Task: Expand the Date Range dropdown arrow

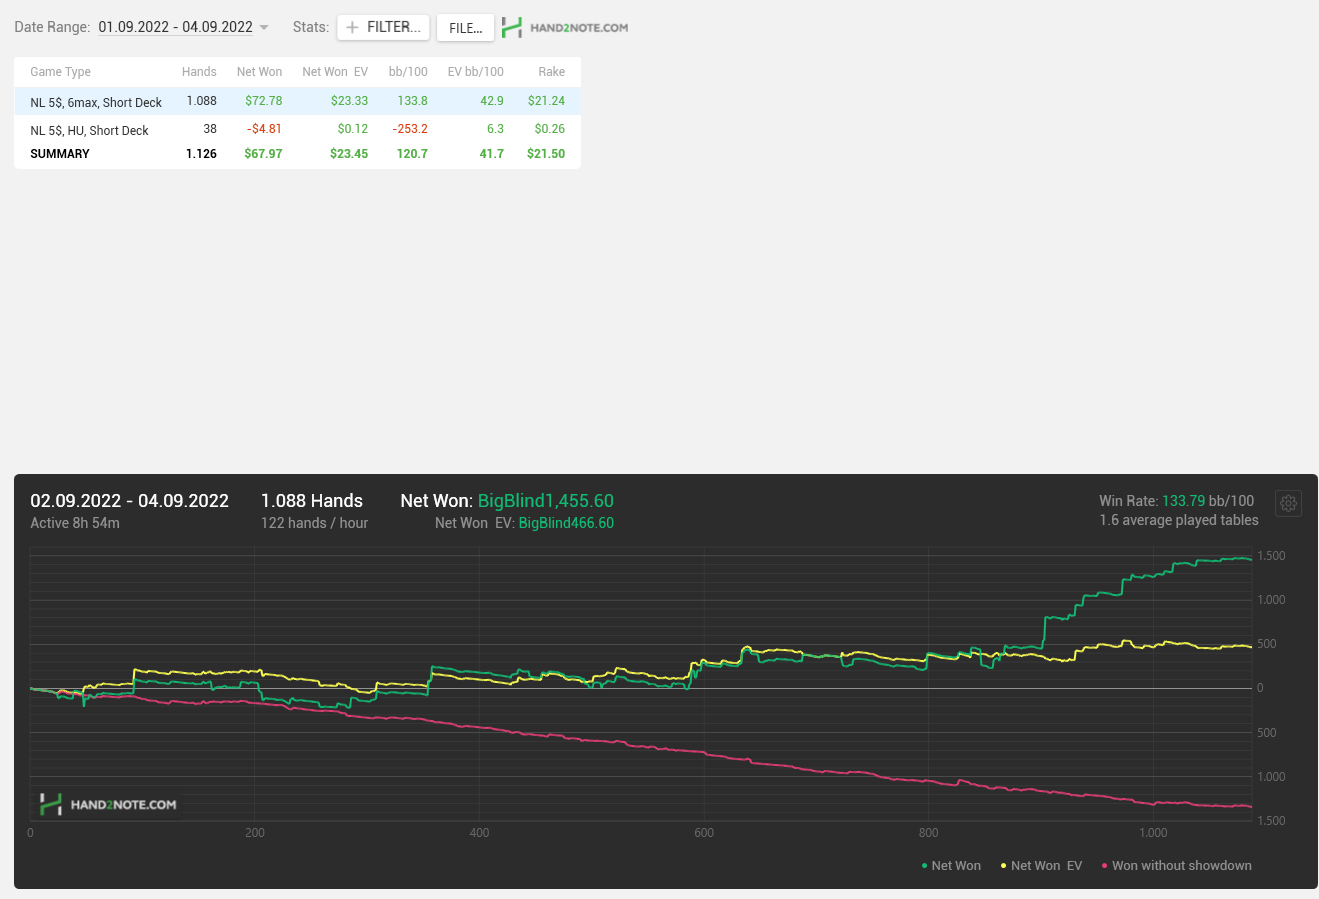Action: 264,28
